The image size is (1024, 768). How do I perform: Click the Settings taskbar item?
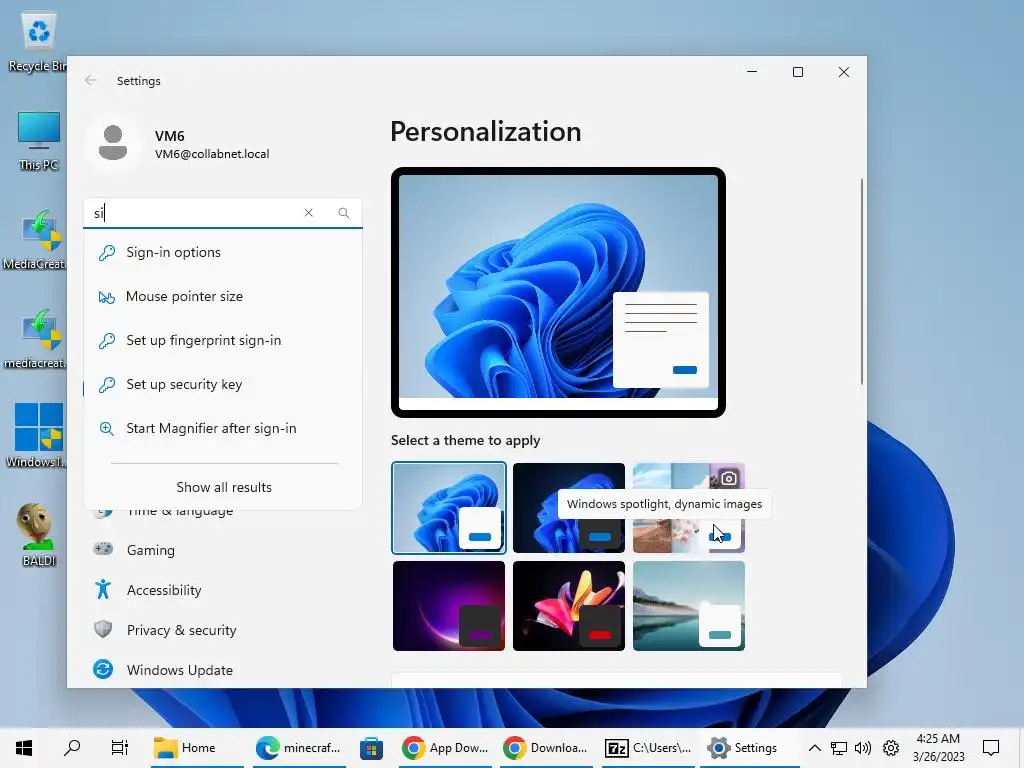[x=750, y=748]
